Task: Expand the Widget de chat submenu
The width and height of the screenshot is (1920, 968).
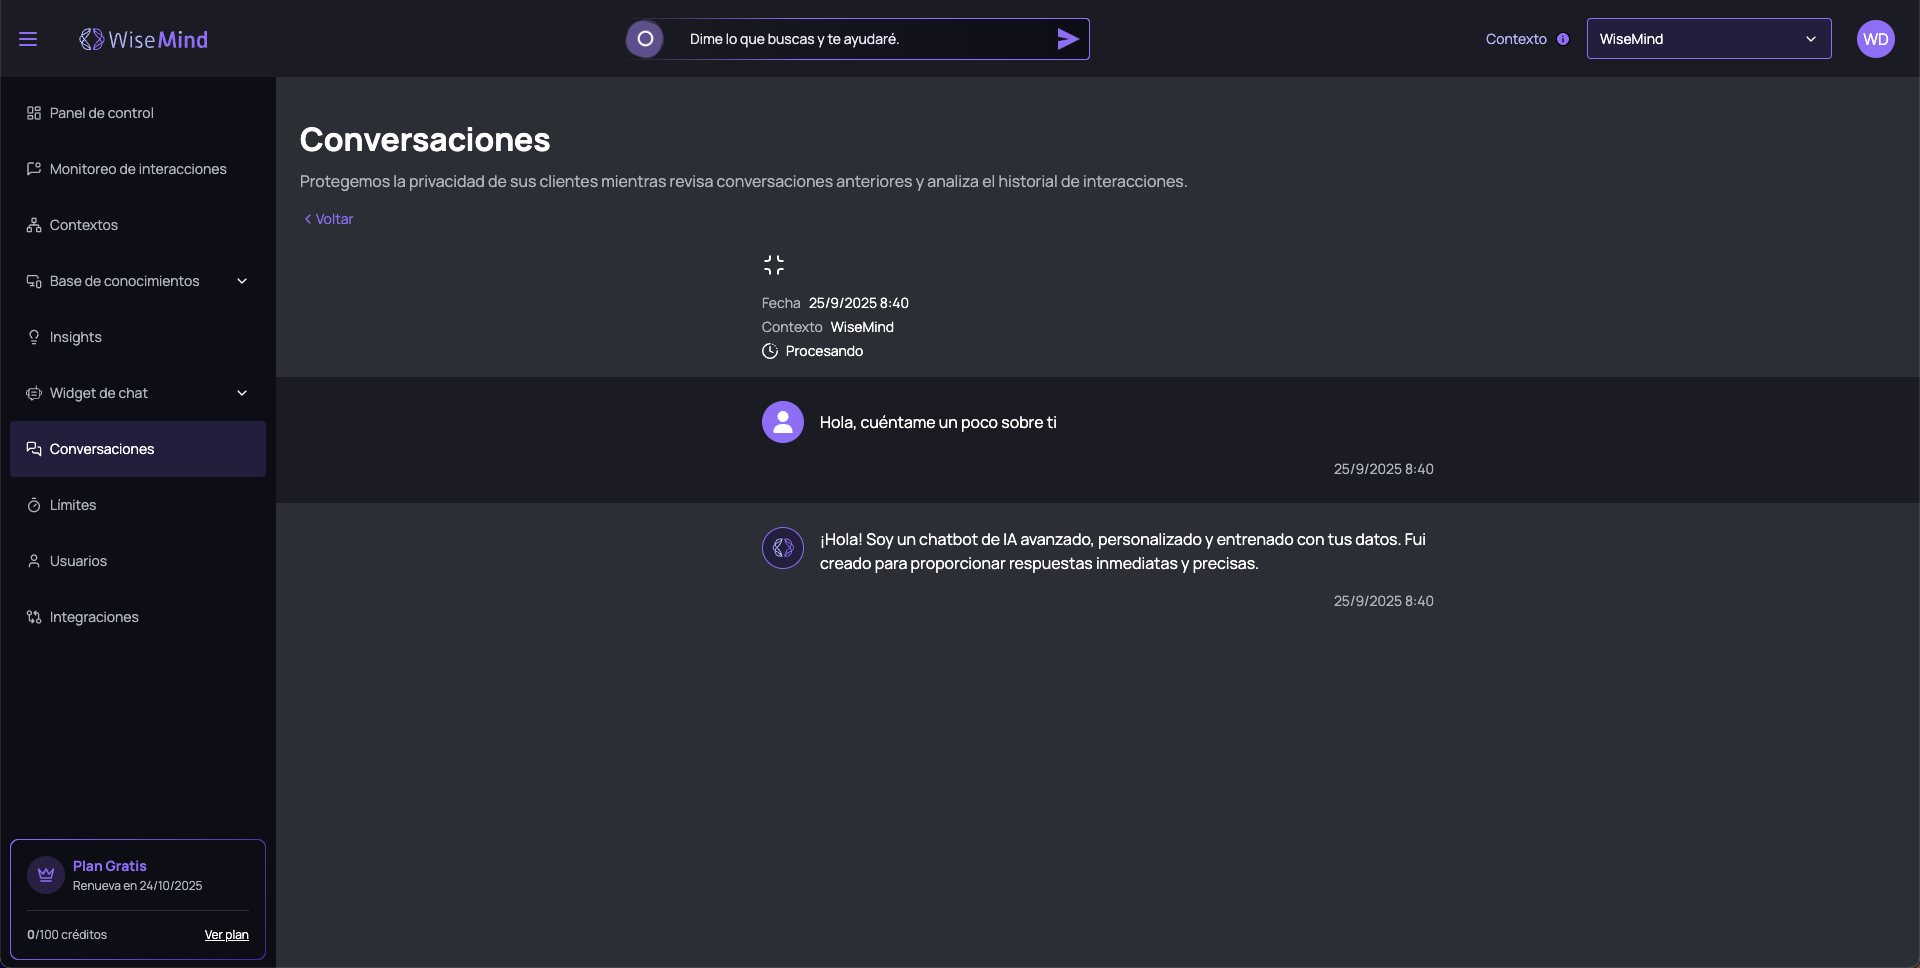Action: (242, 393)
